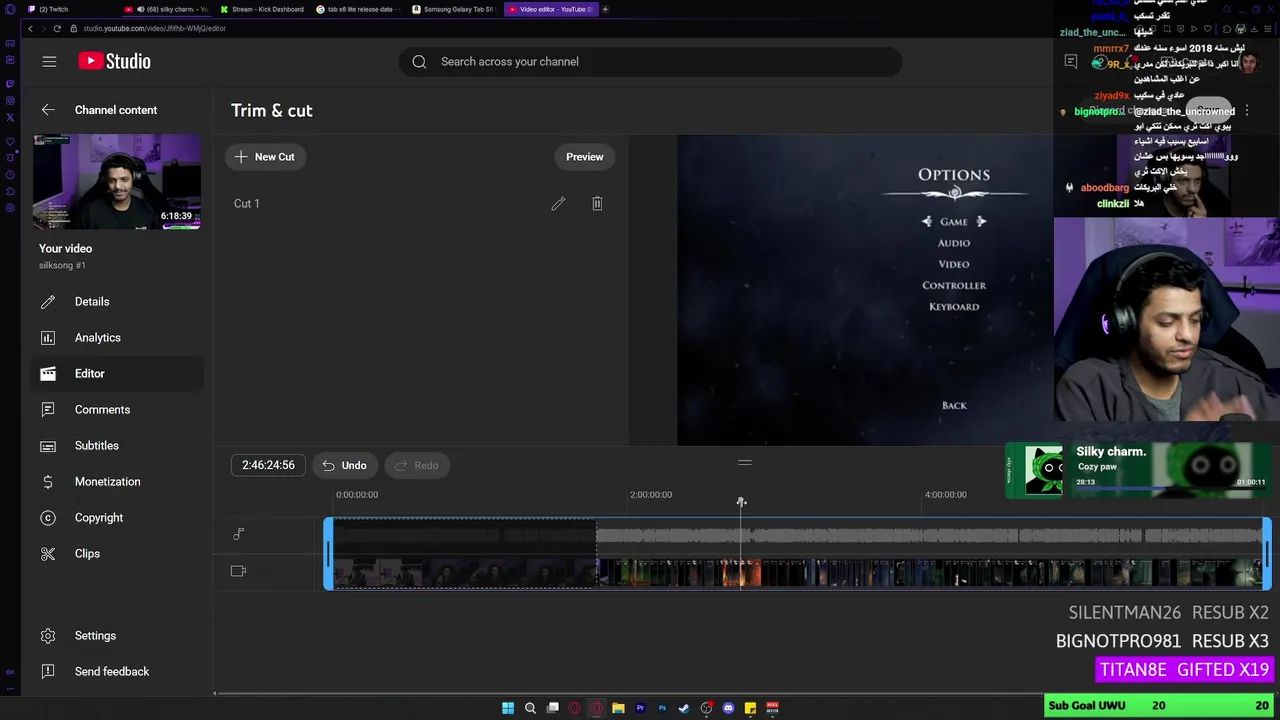Open Instagram from the Opera sidebar
1280x720 pixels.
(10, 100)
